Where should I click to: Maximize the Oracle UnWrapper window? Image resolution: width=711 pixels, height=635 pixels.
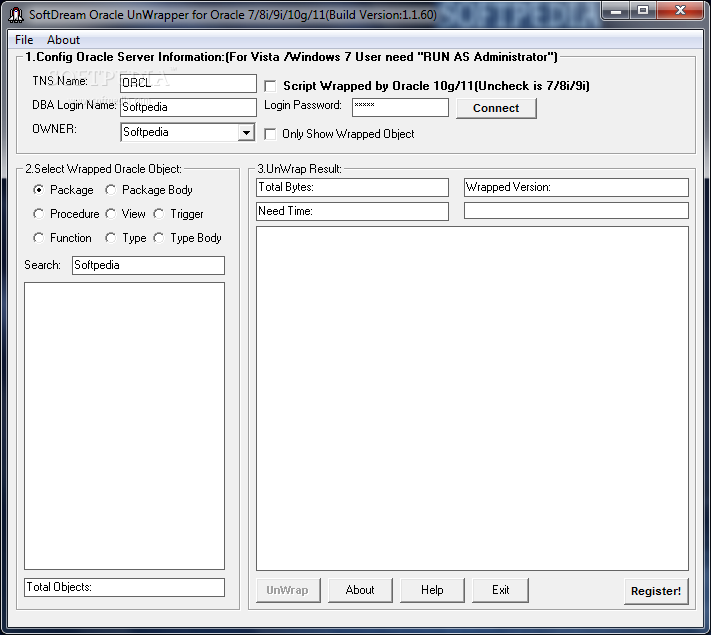(x=643, y=11)
